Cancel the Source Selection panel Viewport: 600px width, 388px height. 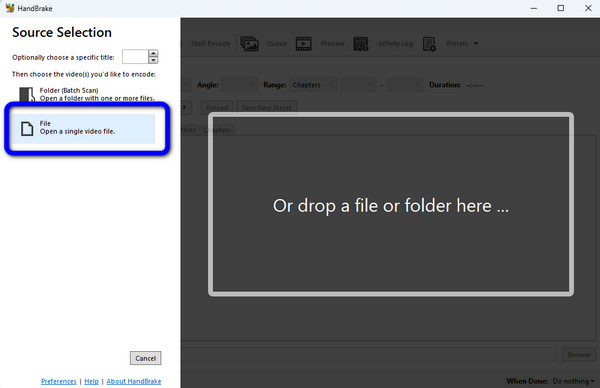coord(145,358)
